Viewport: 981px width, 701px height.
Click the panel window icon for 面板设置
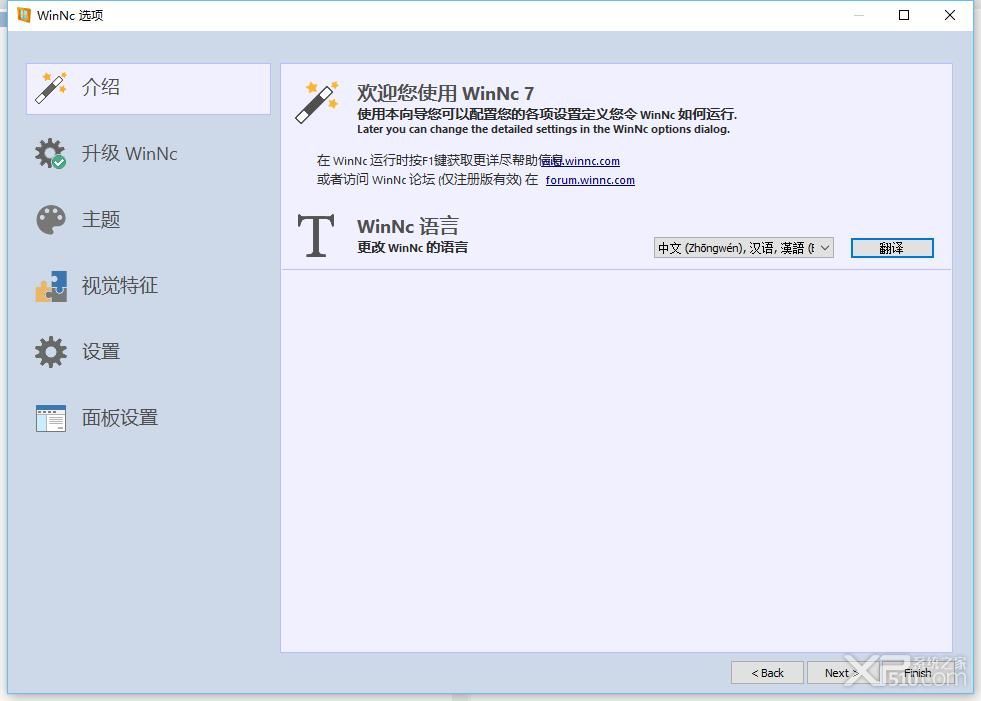point(51,418)
